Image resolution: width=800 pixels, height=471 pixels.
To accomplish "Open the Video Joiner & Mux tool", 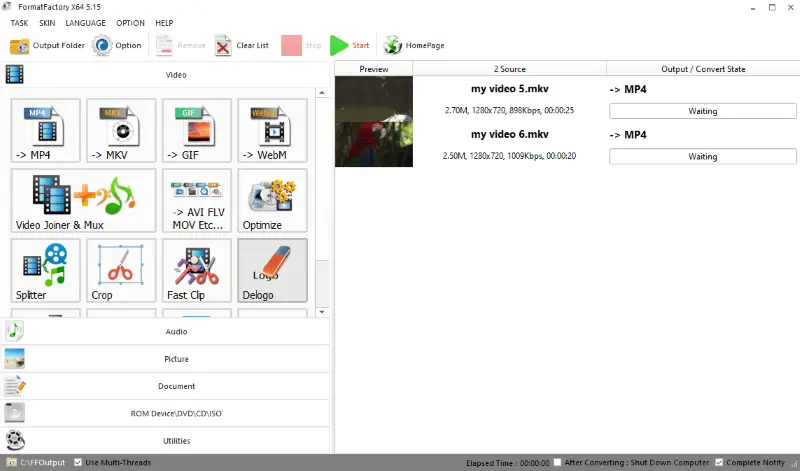I will click(83, 201).
